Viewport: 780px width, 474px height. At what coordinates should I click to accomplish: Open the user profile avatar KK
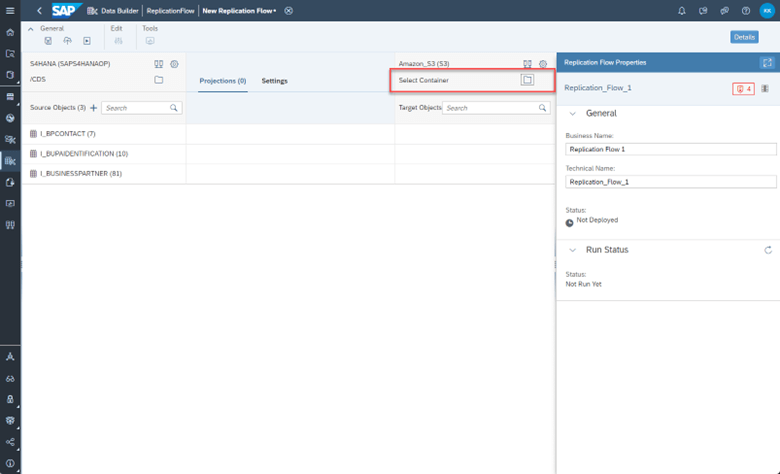click(767, 10)
